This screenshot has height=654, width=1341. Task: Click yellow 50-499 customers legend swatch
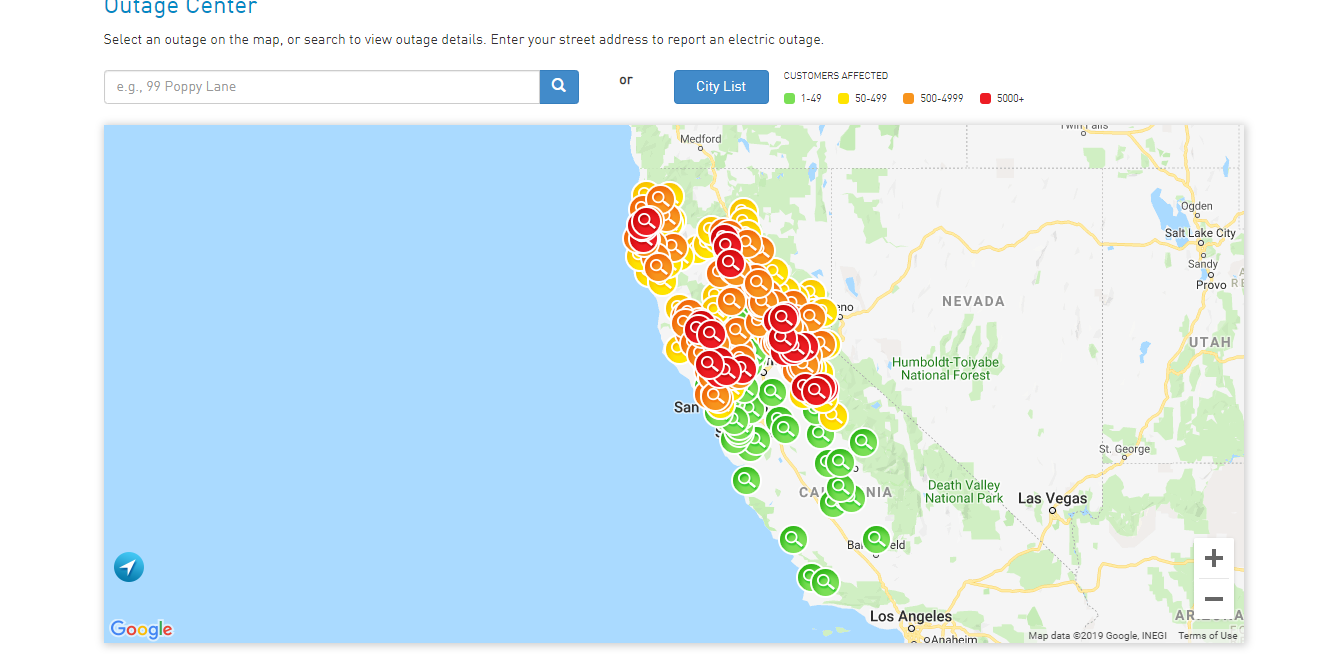coord(843,98)
